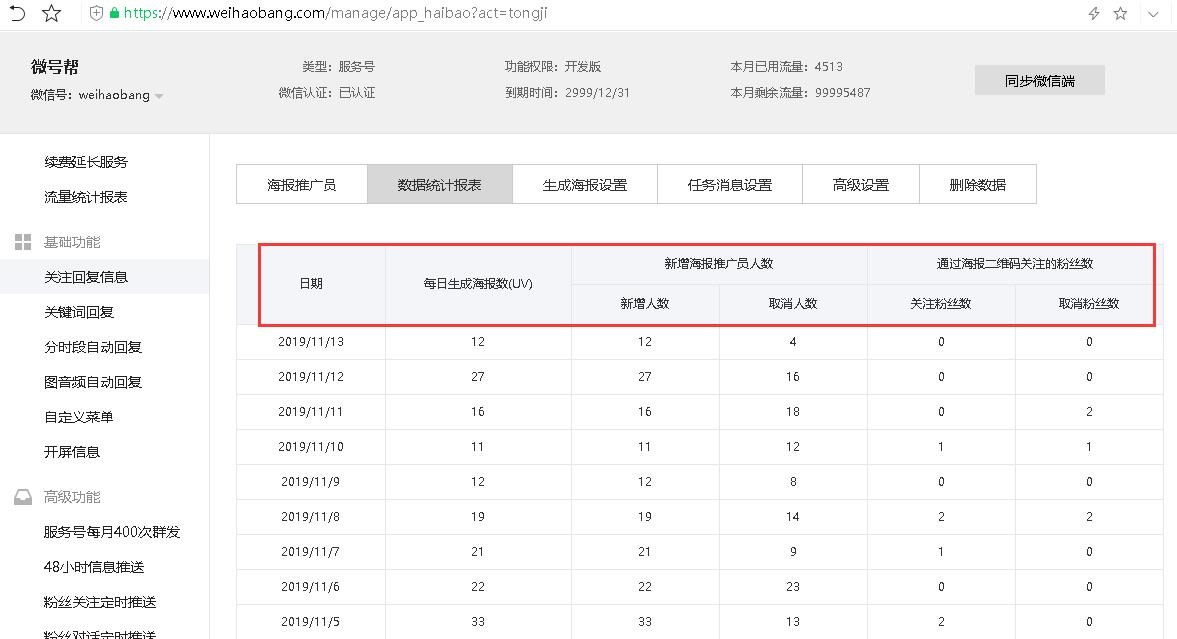
Task: Click the page URL in the address bar
Action: point(336,13)
